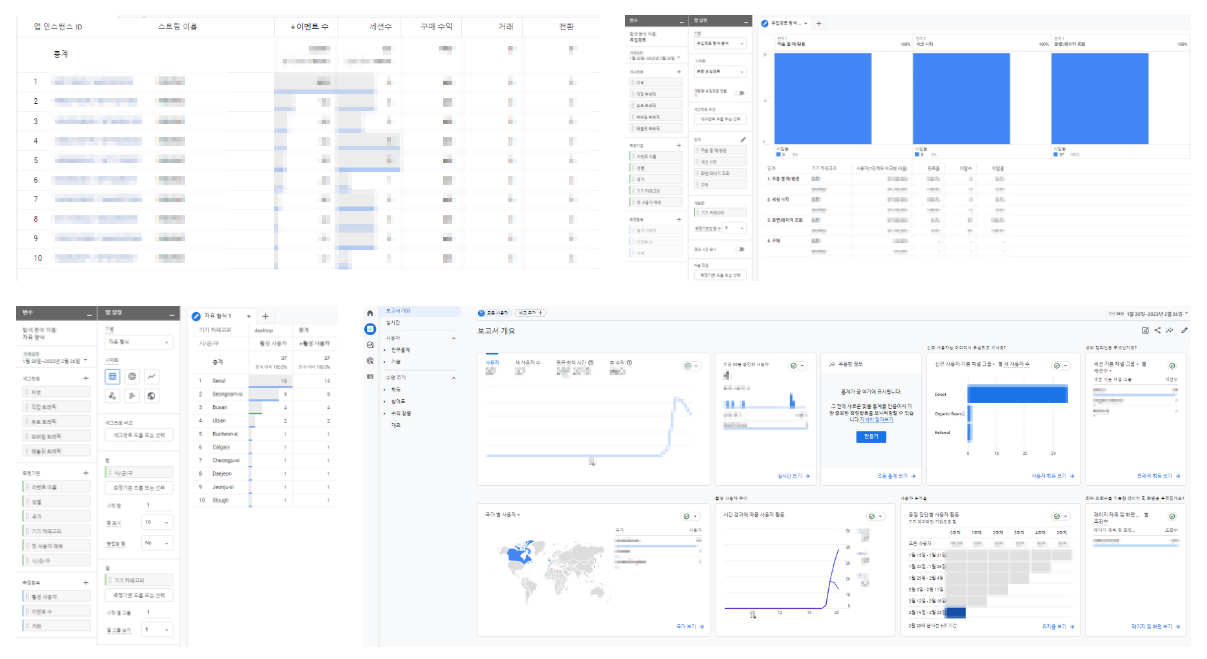
Task: Minimize the 탭 설정 panel in free-form exploration
Action: (x=171, y=313)
